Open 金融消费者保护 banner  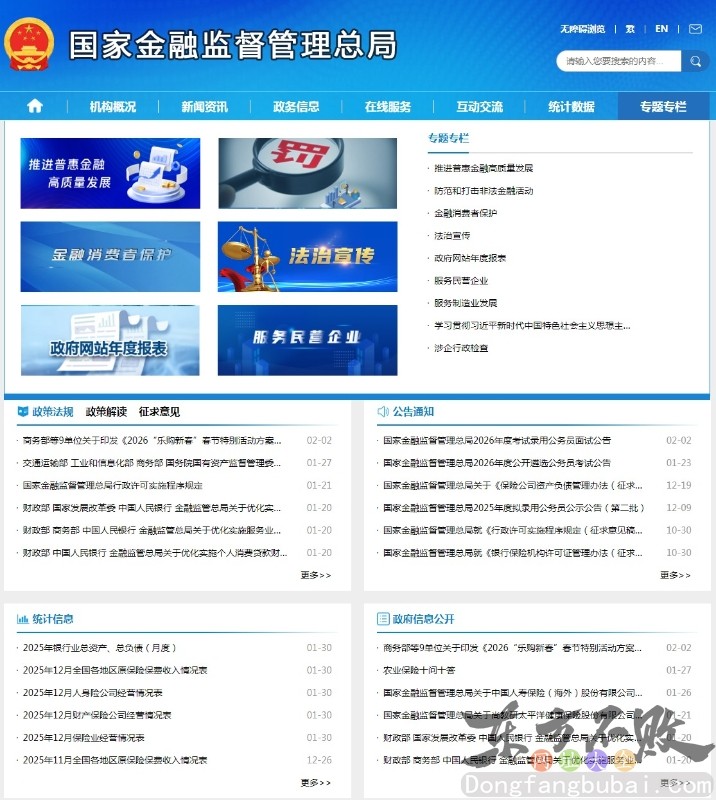pos(110,257)
